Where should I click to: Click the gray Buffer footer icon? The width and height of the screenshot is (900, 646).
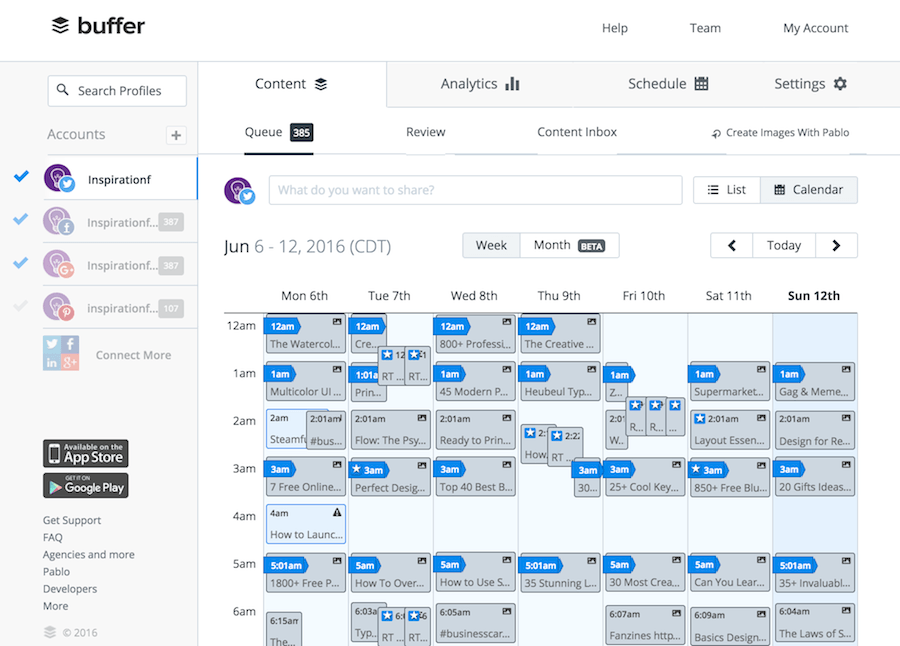coord(50,632)
